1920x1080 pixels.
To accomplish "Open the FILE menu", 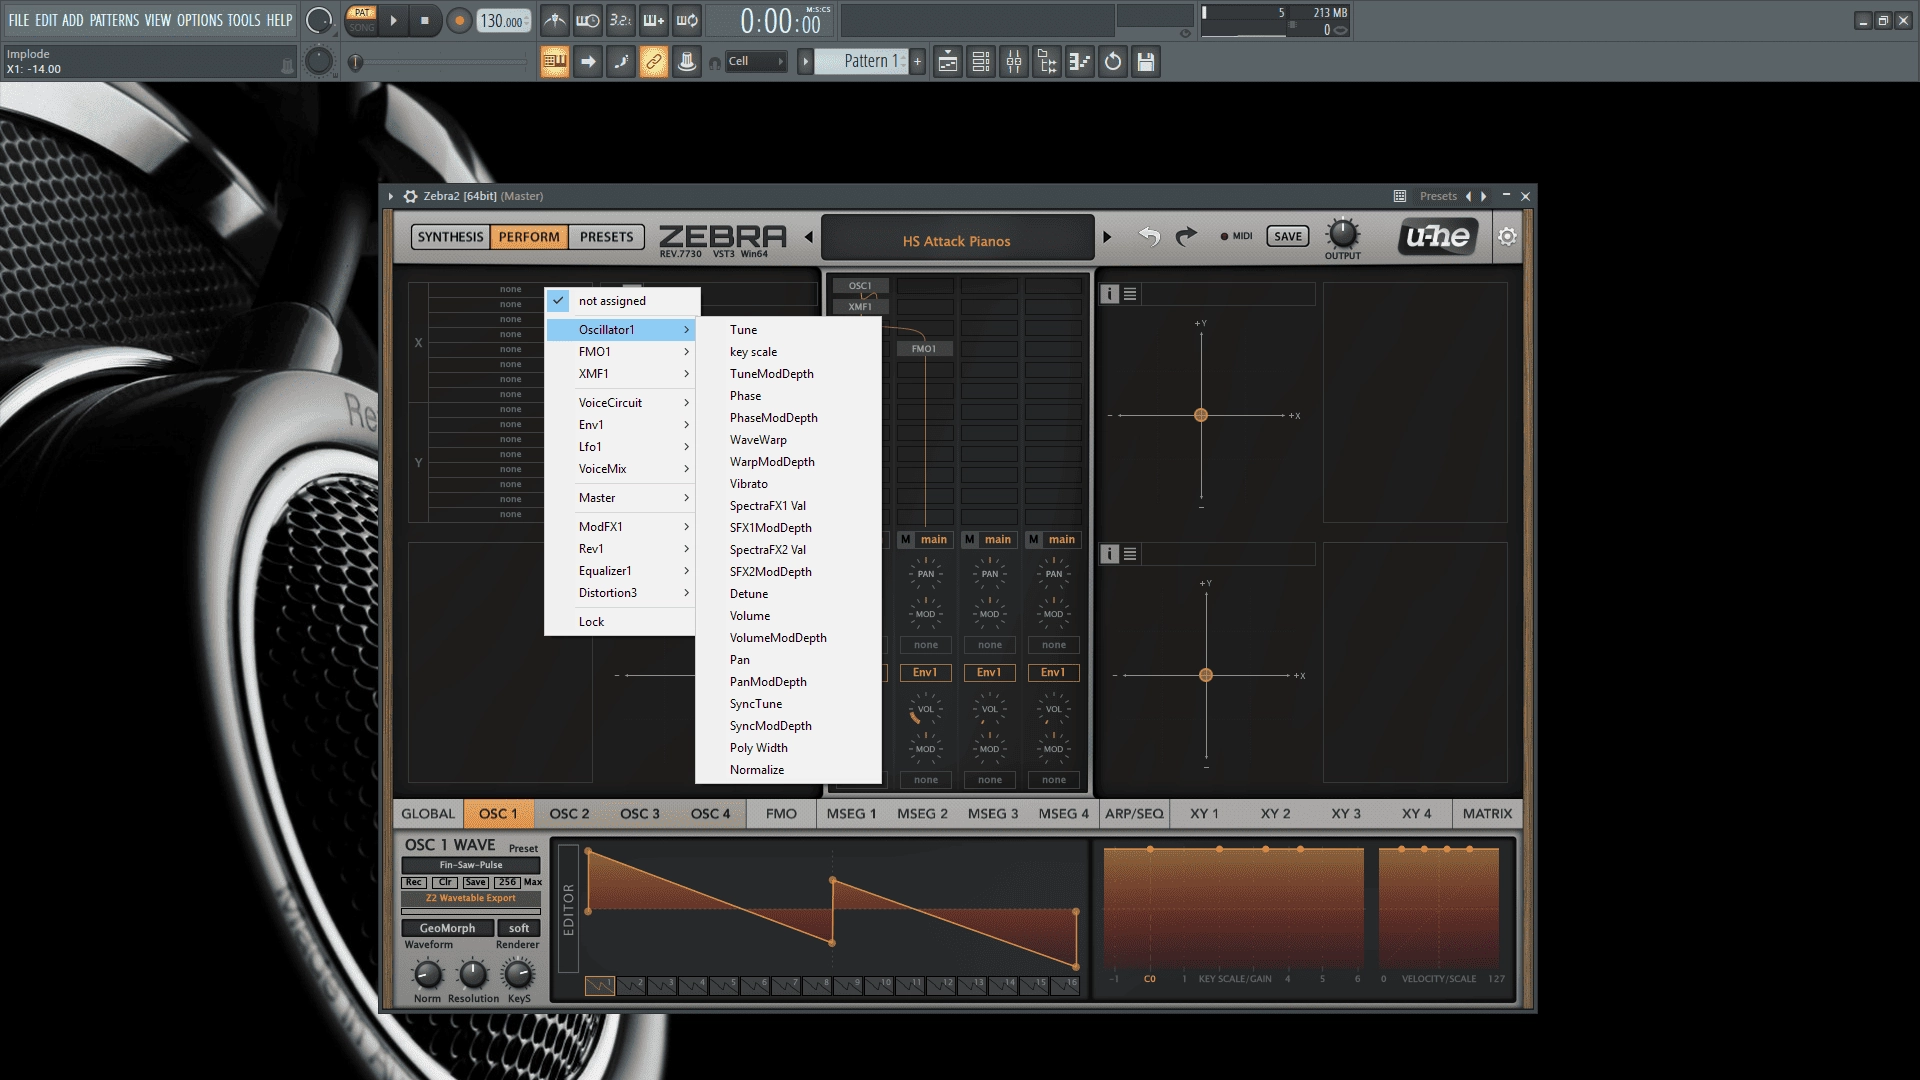I will 19,20.
